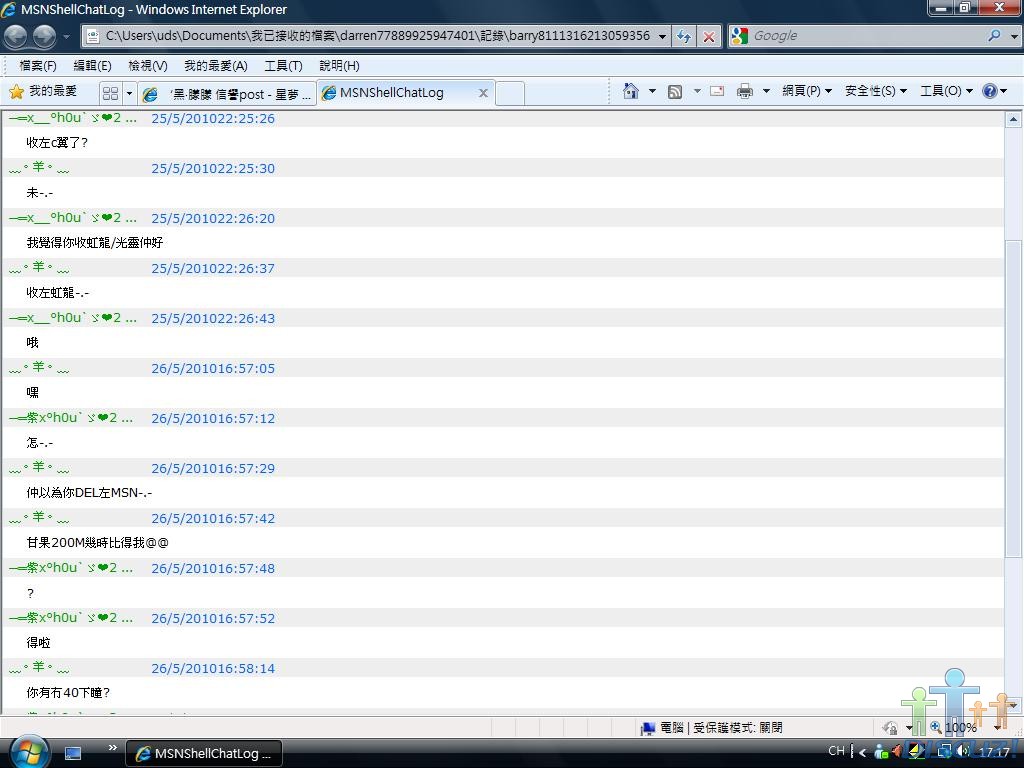
Task: Click the RSS feeds icon
Action: point(675,91)
